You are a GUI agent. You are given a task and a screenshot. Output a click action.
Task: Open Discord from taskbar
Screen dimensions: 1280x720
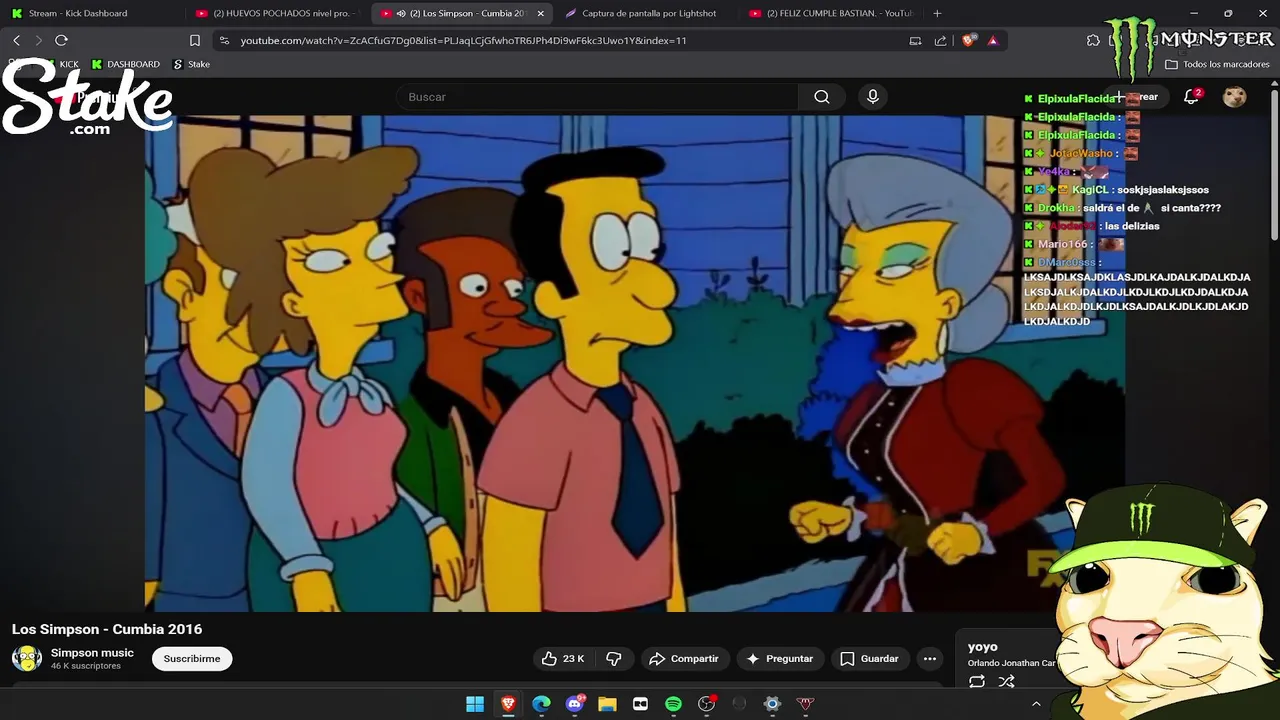click(575, 704)
